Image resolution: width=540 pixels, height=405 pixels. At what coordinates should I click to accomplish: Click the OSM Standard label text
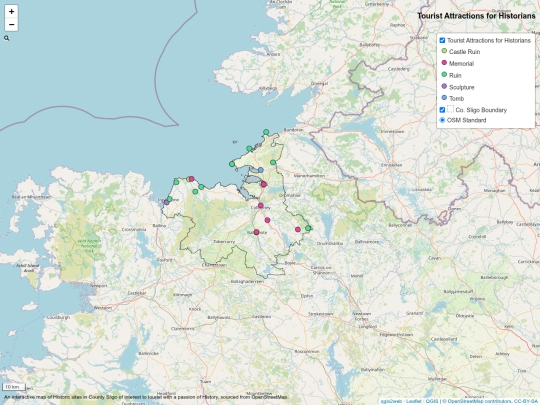tap(466, 120)
